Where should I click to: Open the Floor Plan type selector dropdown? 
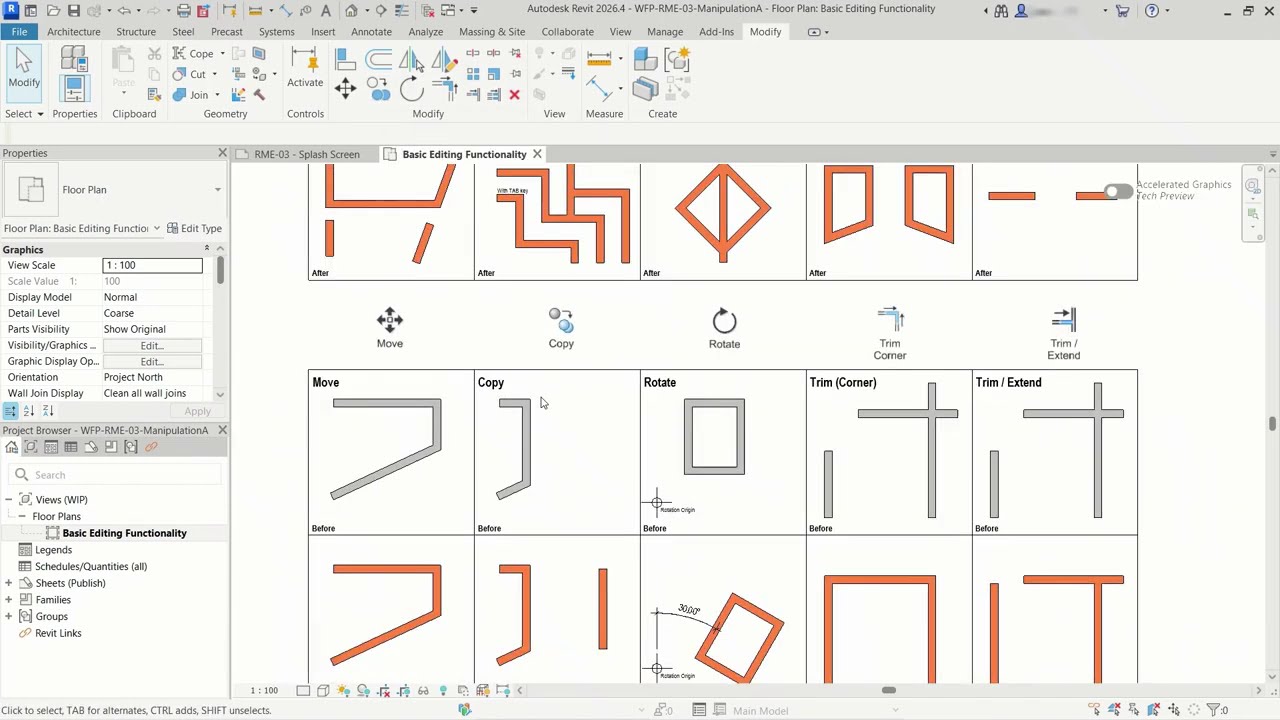(217, 190)
